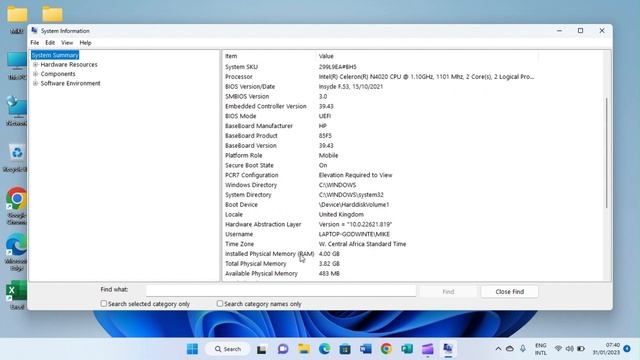Screen dimensions: 640x360
Task: Open OneDrive cloud tray icon
Action: coord(510,349)
